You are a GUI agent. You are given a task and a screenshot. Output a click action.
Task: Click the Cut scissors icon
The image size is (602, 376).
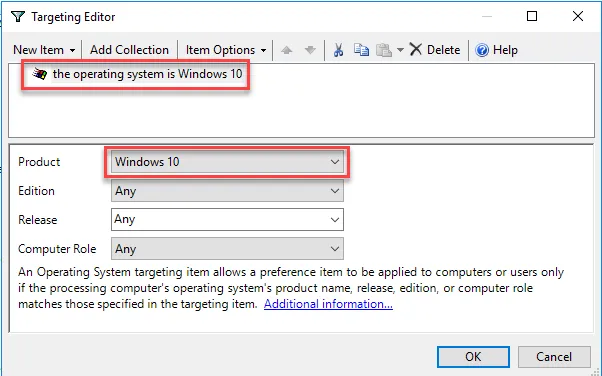coord(338,50)
